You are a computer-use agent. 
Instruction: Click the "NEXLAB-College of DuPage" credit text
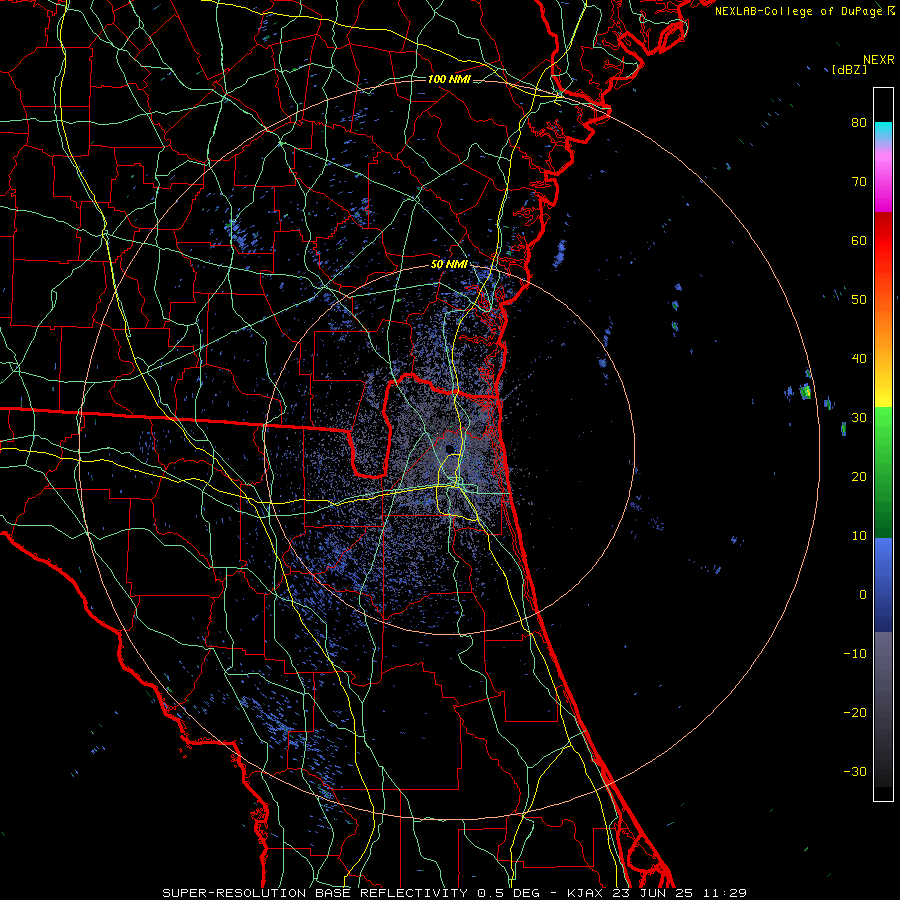click(800, 11)
